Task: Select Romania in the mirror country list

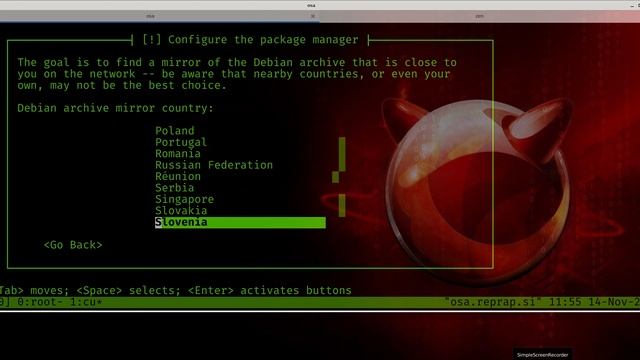Action: coord(178,153)
